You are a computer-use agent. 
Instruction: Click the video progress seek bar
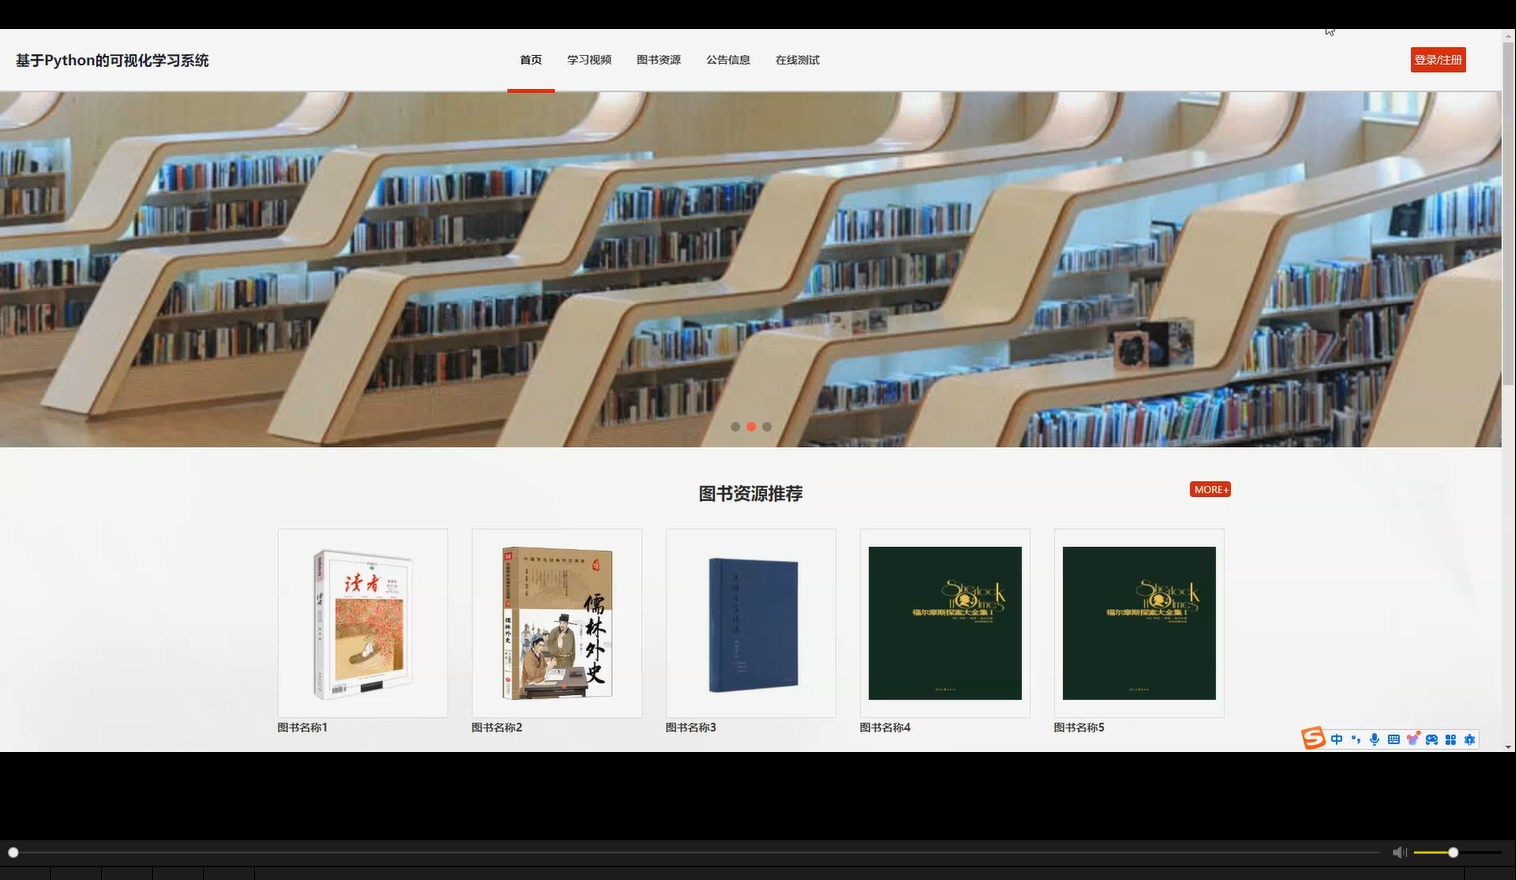700,852
